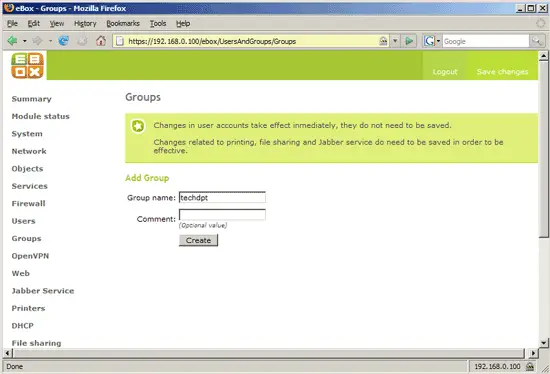Click the Forward navigation arrow
Image resolution: width=550 pixels, height=374 pixels.
point(37,41)
